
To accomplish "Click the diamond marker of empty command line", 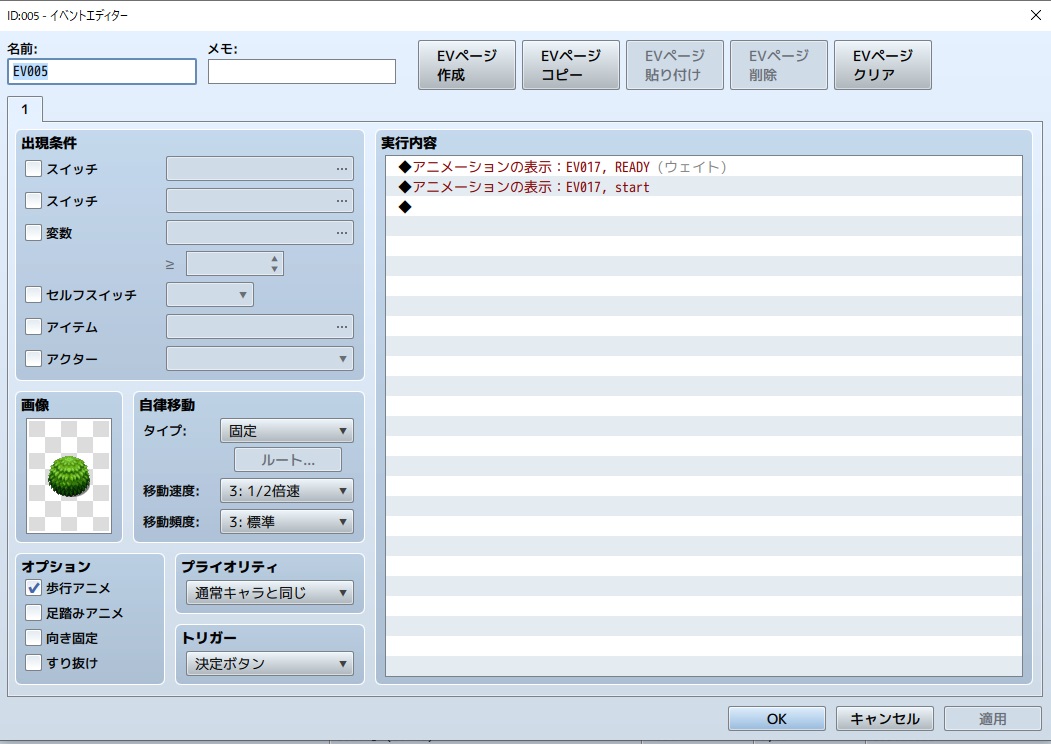I will coord(405,206).
